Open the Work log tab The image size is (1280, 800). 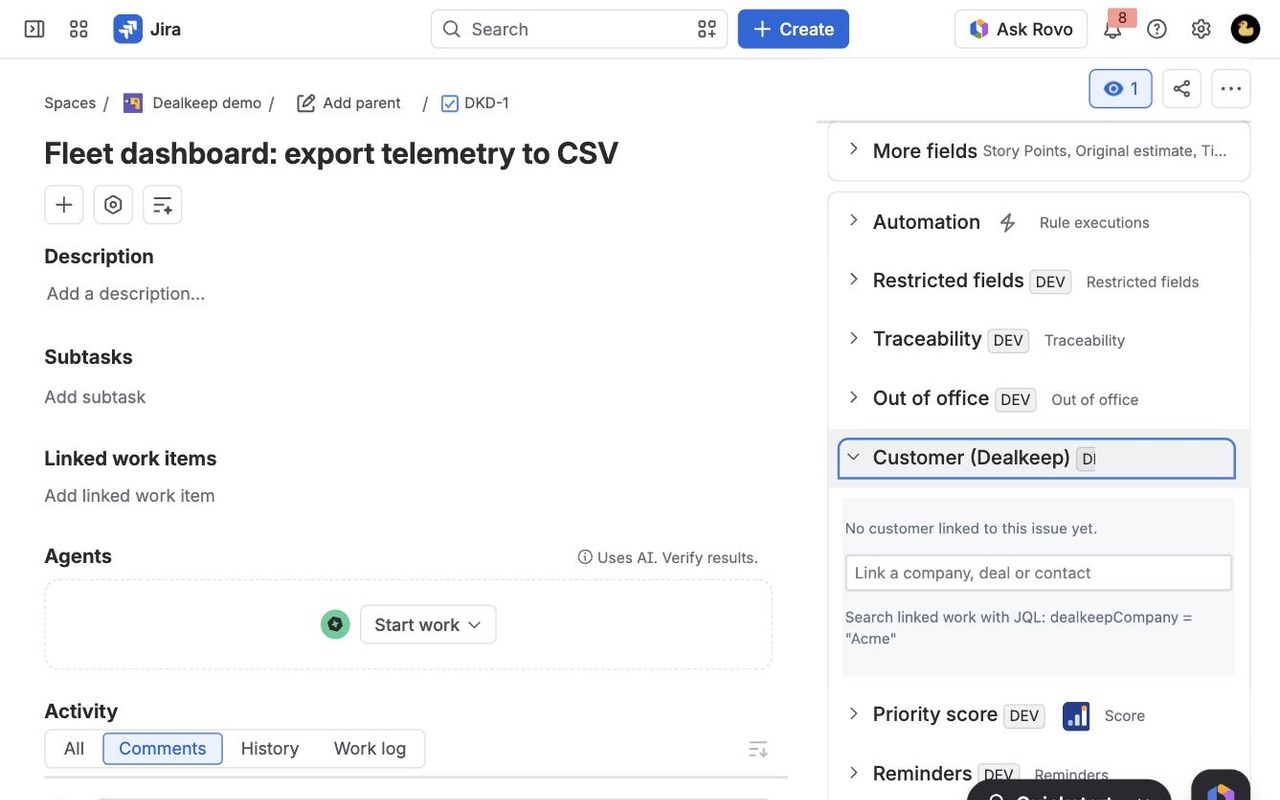click(x=370, y=748)
